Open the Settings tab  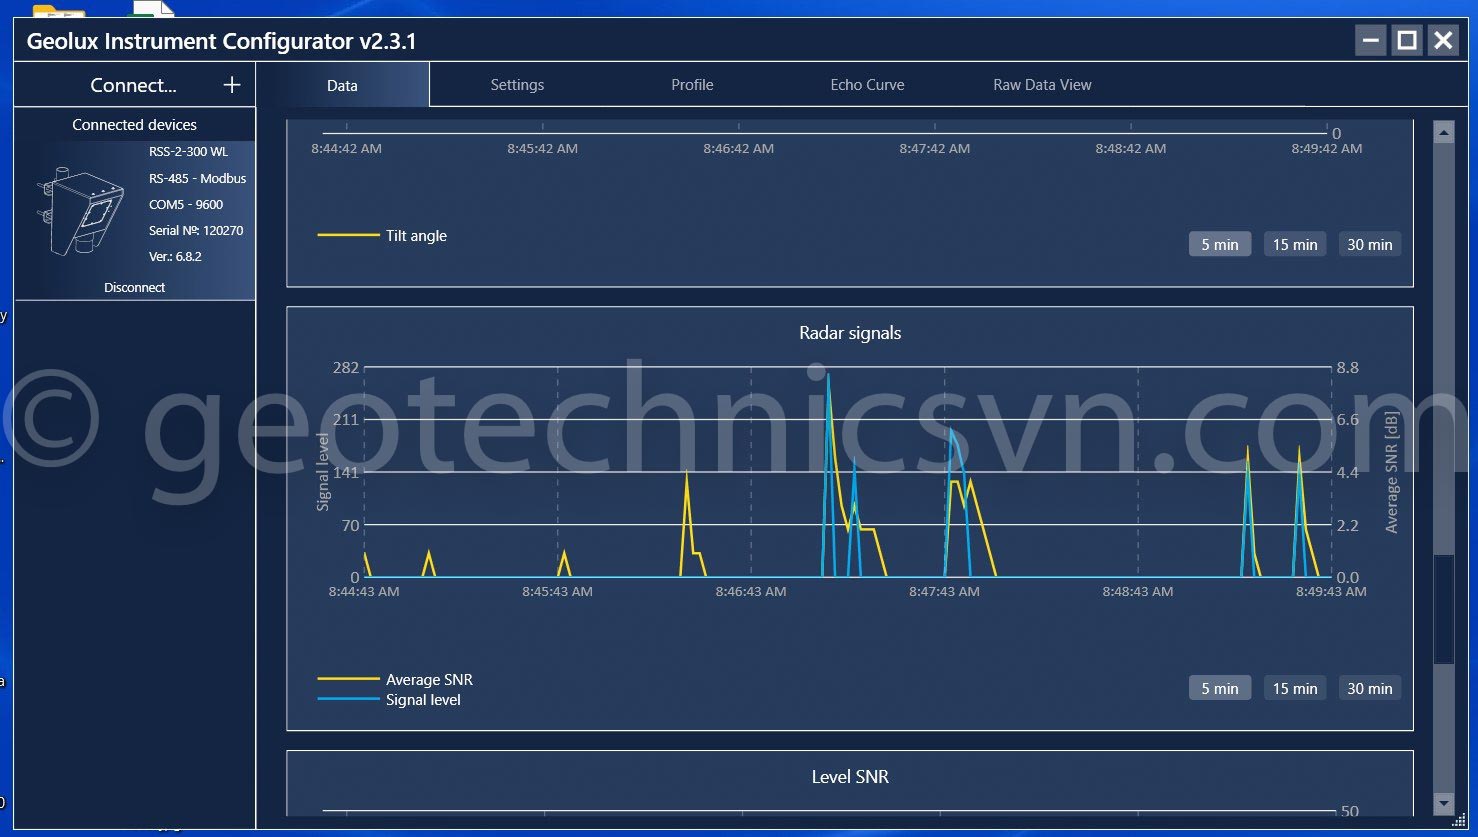pyautogui.click(x=517, y=85)
